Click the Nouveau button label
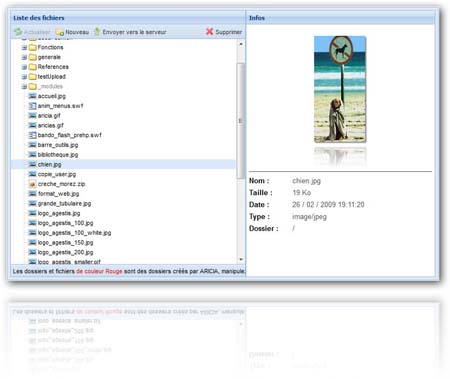 click(x=77, y=32)
